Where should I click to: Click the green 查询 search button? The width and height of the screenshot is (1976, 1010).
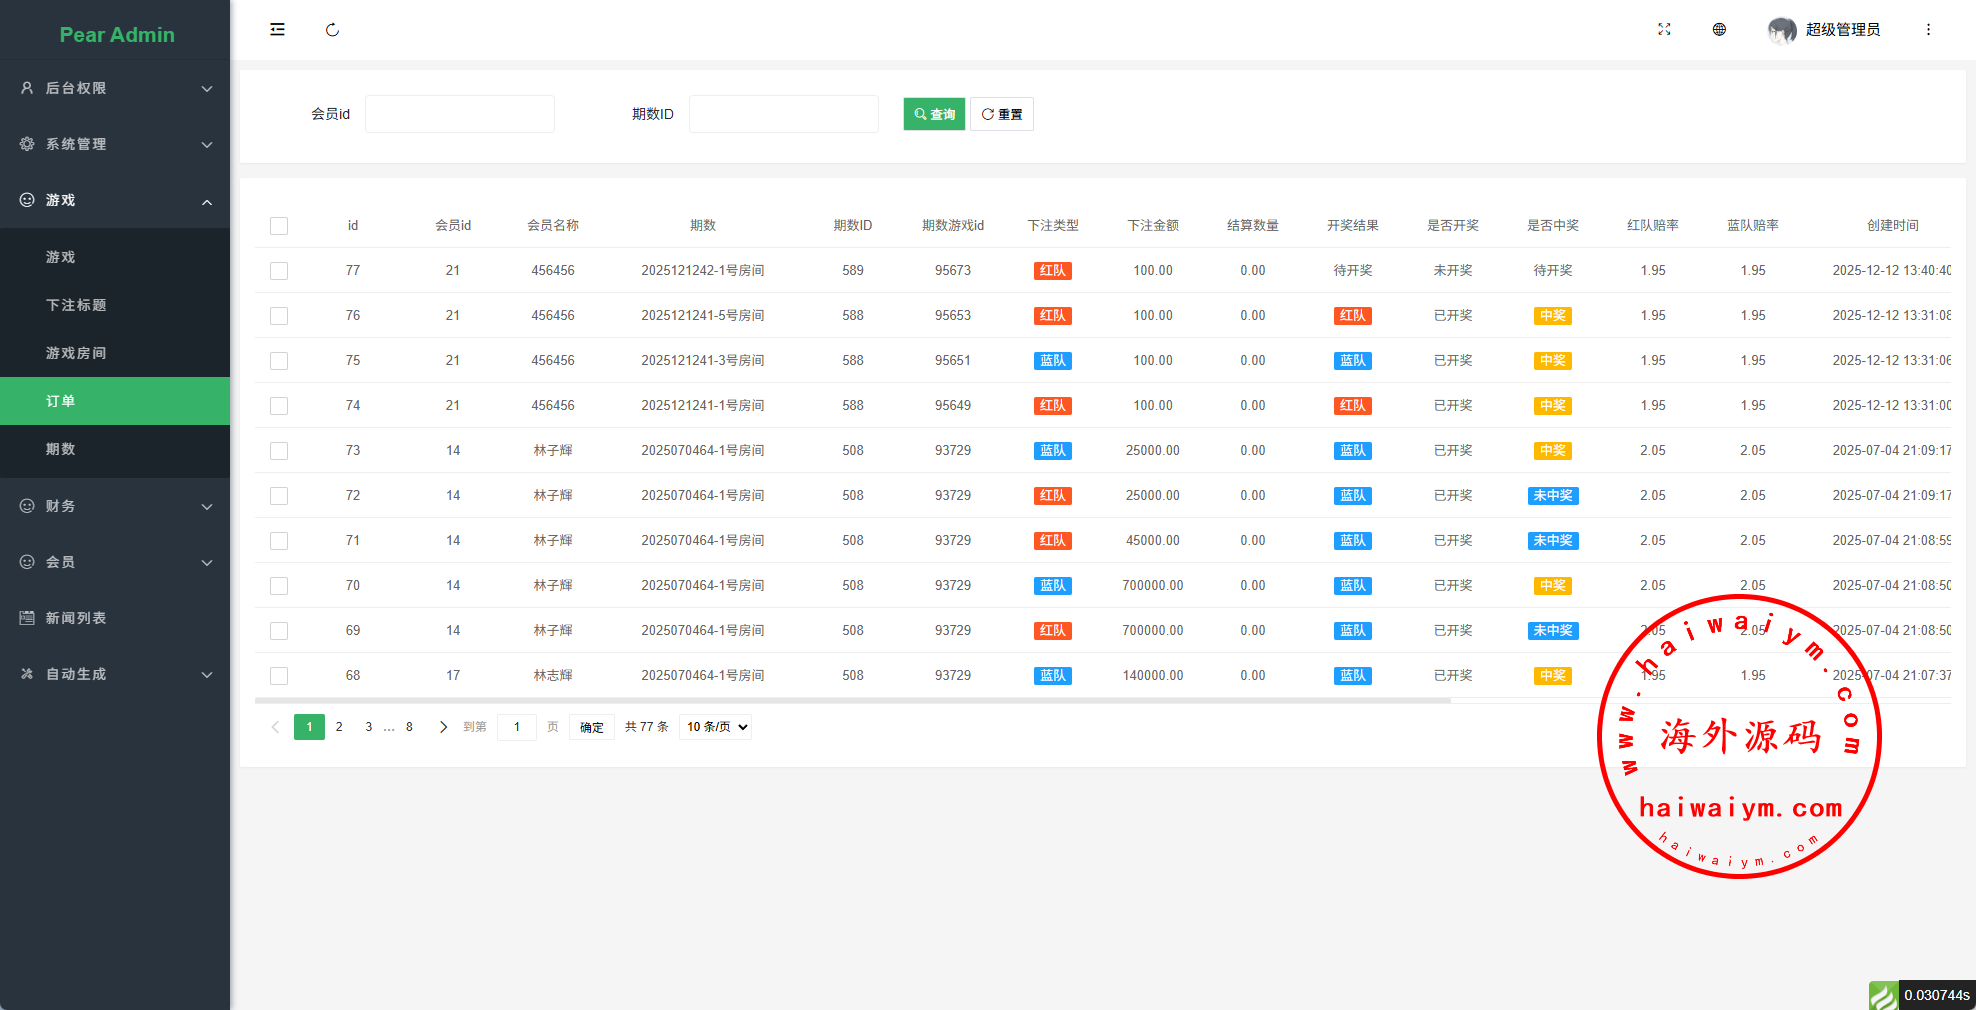click(x=934, y=114)
